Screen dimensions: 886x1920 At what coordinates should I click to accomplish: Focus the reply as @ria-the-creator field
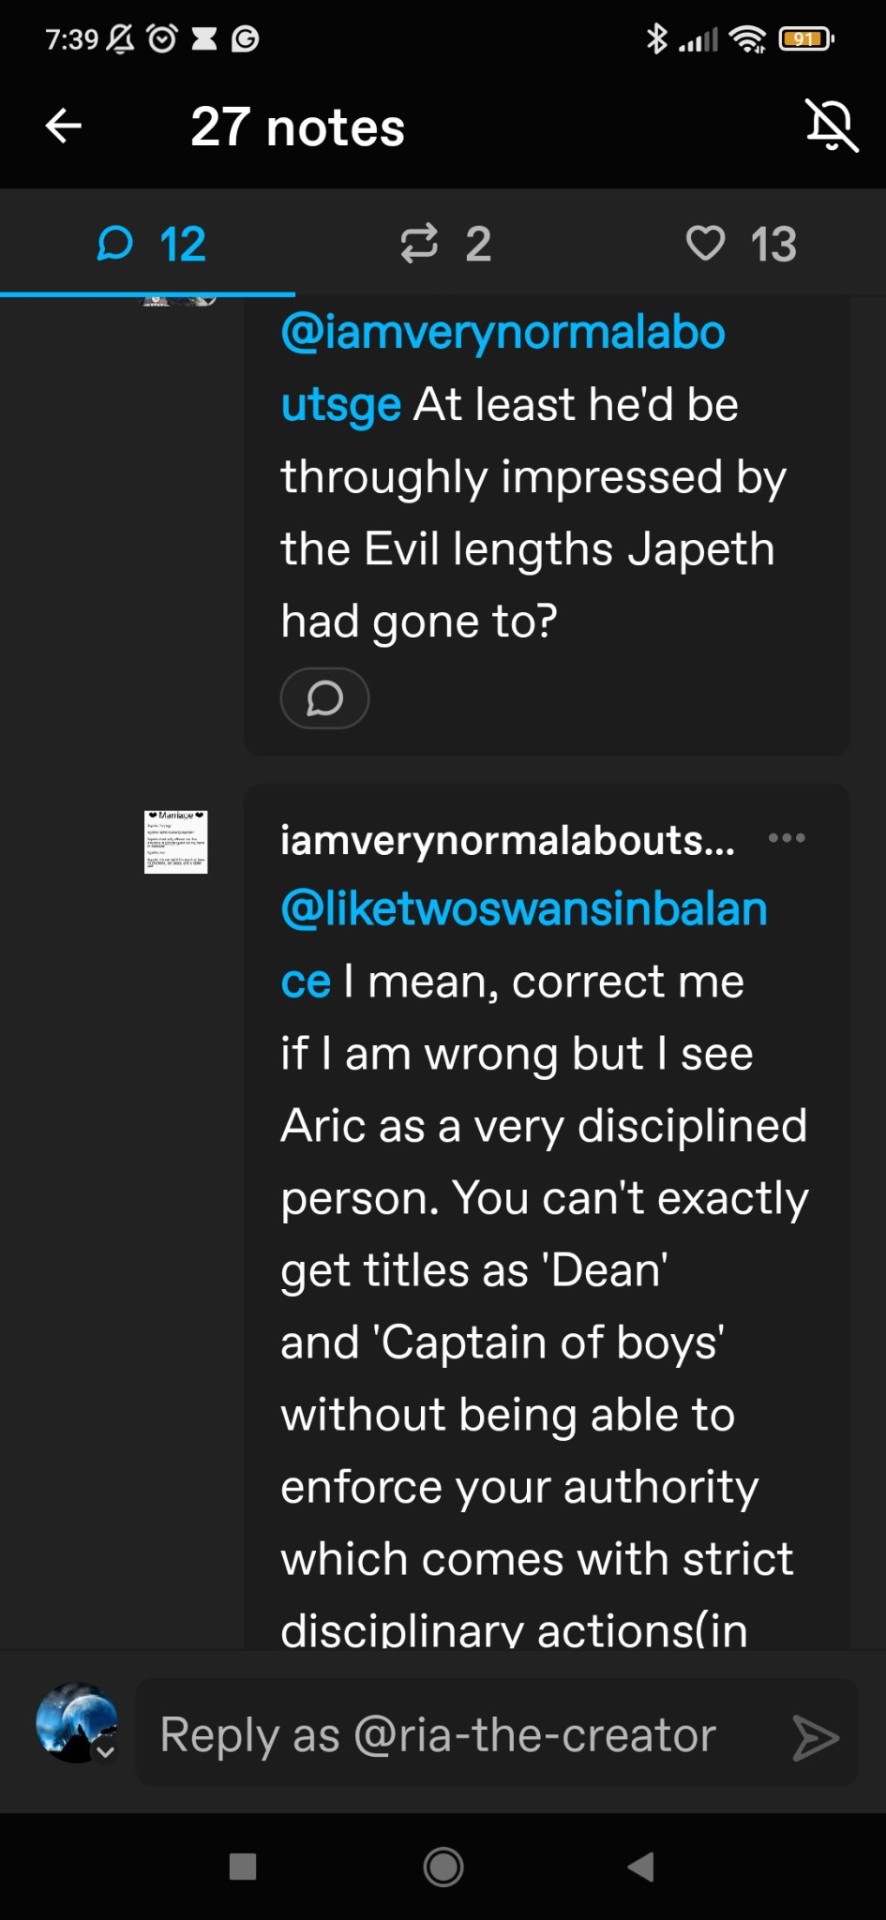[460, 1735]
